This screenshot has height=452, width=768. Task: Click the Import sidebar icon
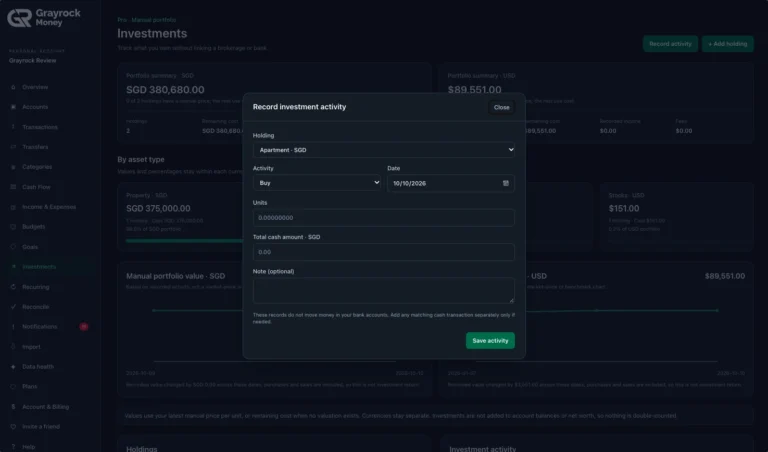point(13,347)
